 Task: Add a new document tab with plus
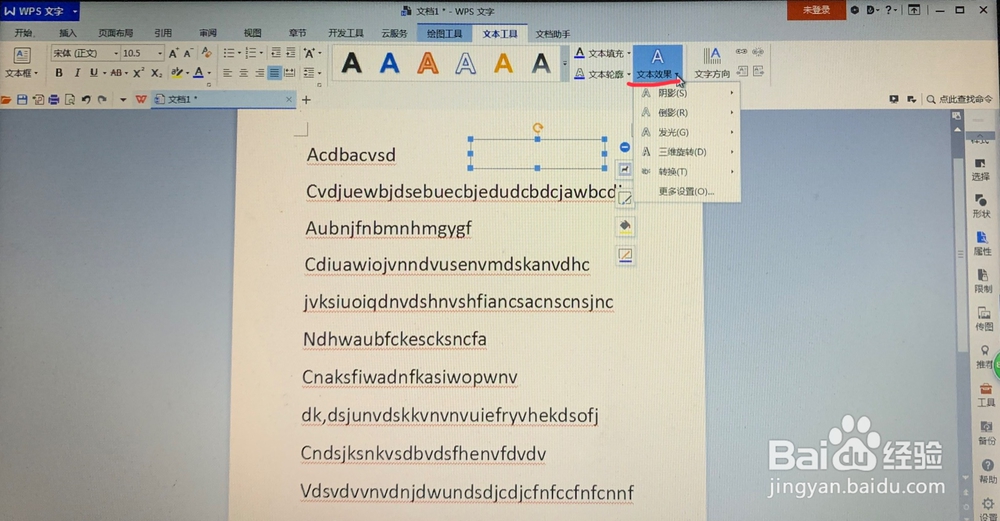(306, 99)
